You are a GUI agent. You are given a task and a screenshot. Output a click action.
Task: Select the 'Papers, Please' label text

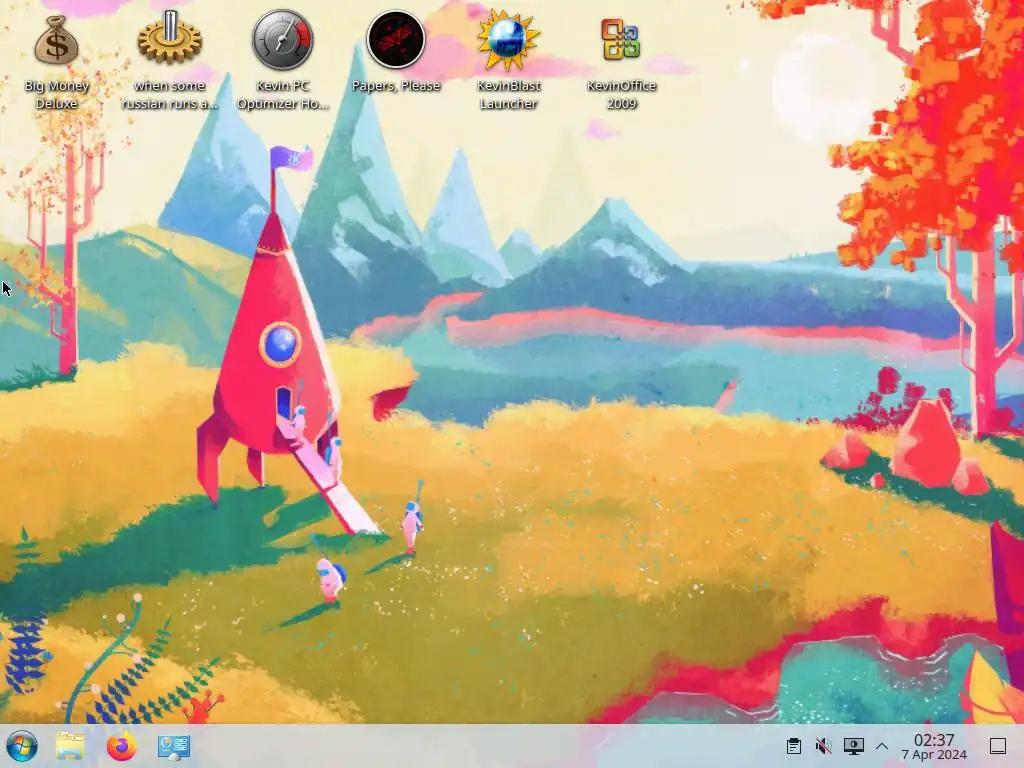point(396,86)
